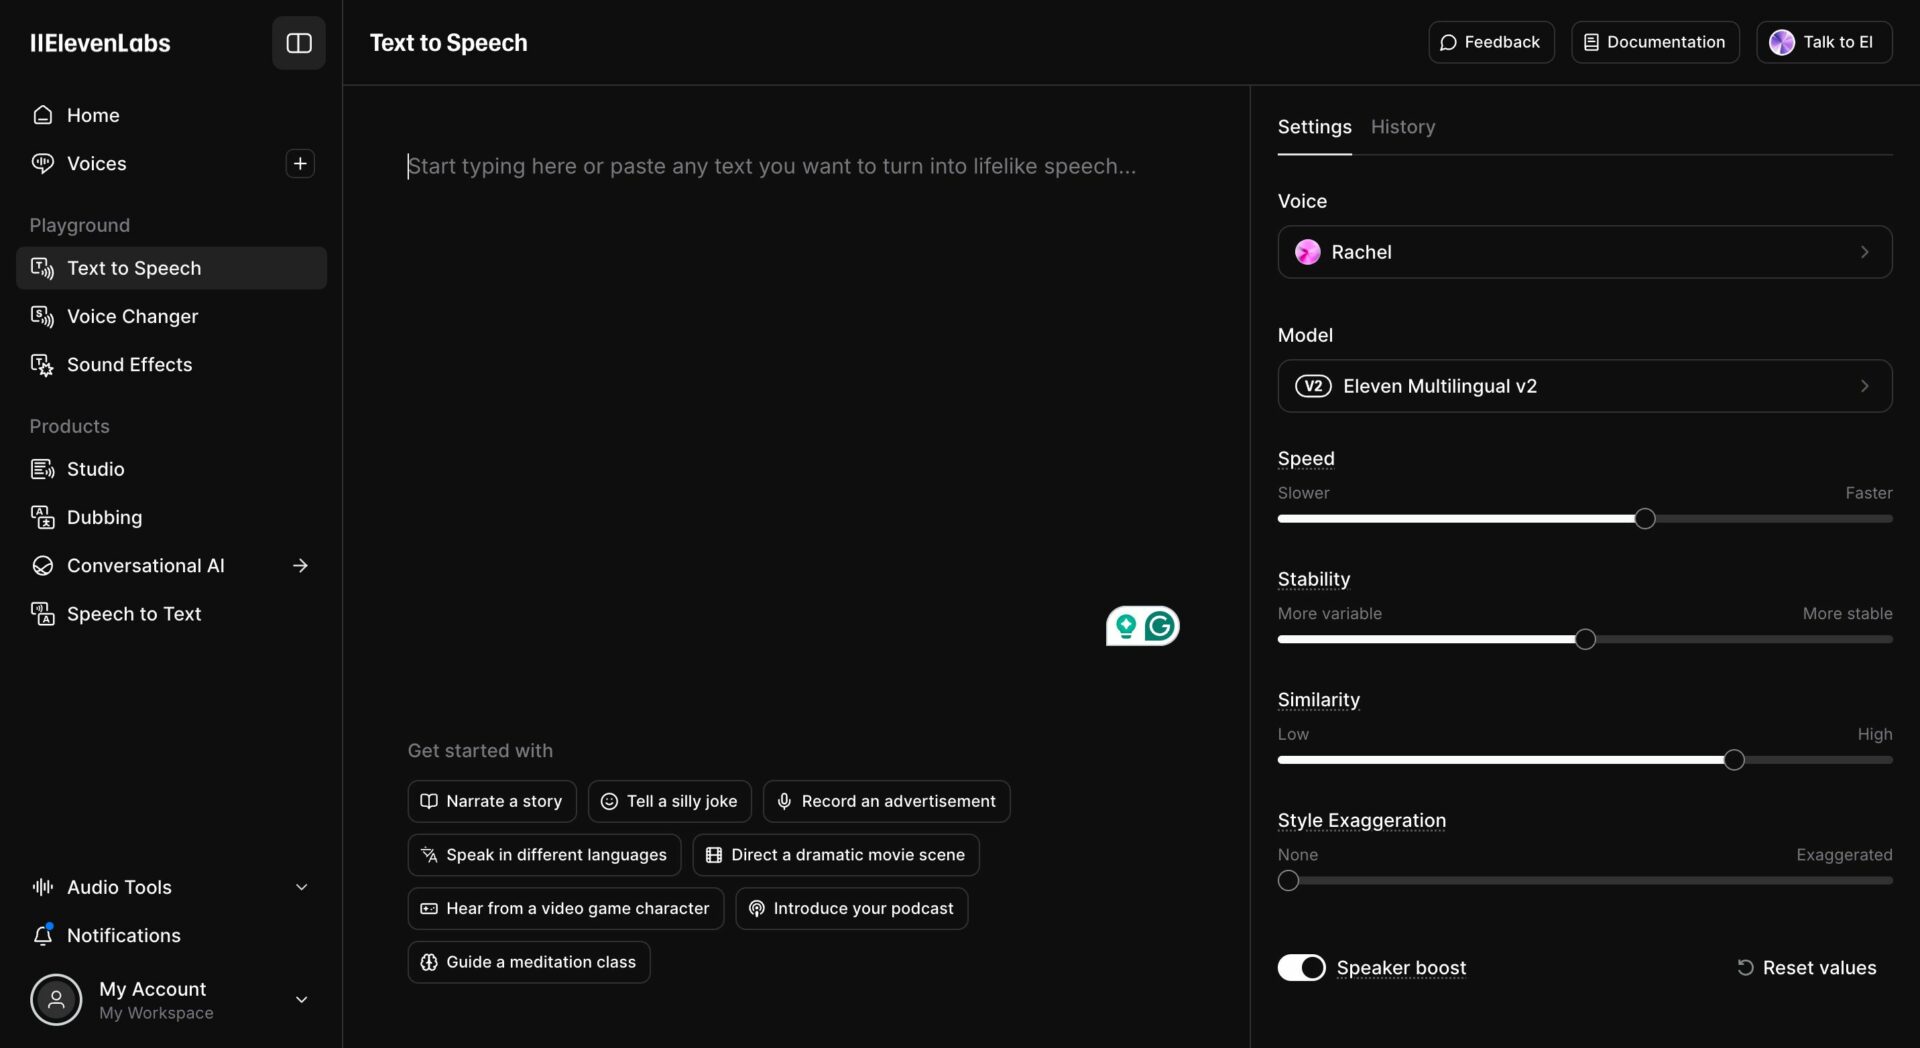
Task: Click the Similarity slider handle
Action: [x=1734, y=760]
